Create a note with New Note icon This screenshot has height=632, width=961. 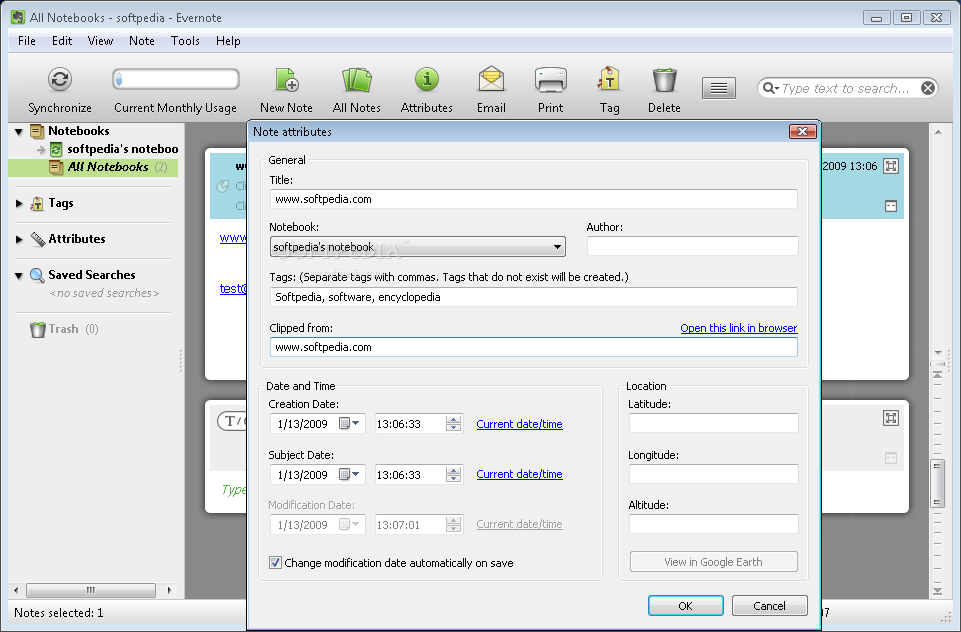point(286,80)
